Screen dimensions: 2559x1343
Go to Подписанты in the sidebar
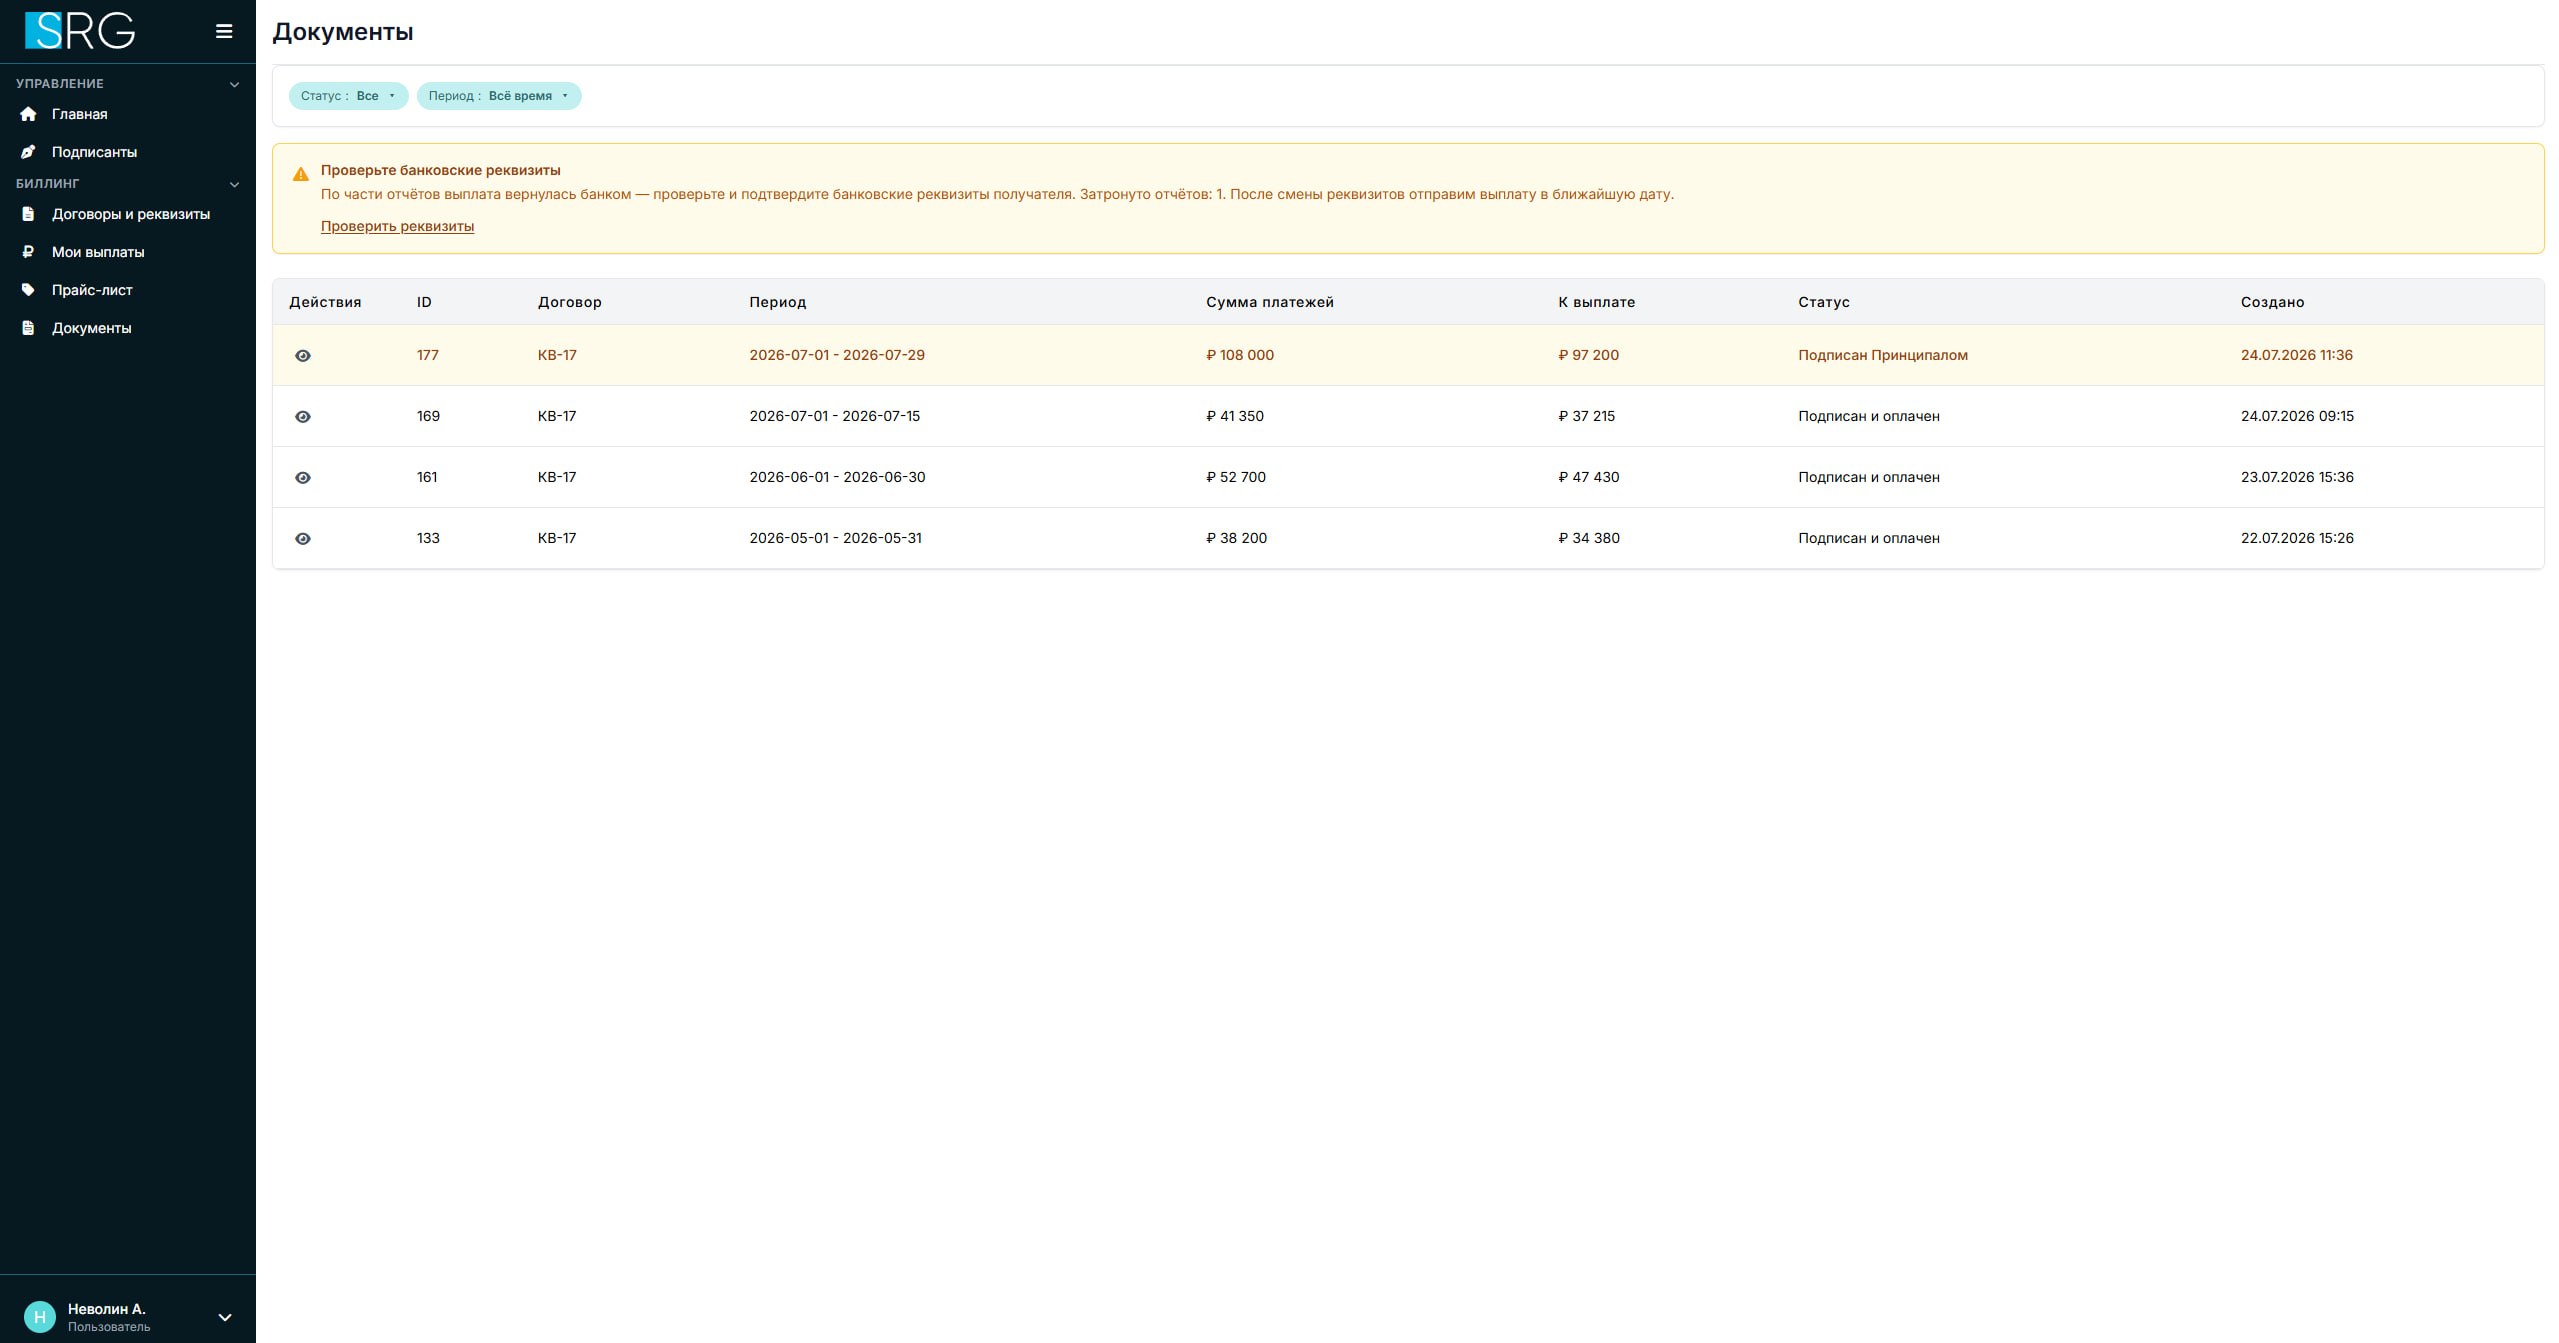(x=94, y=152)
